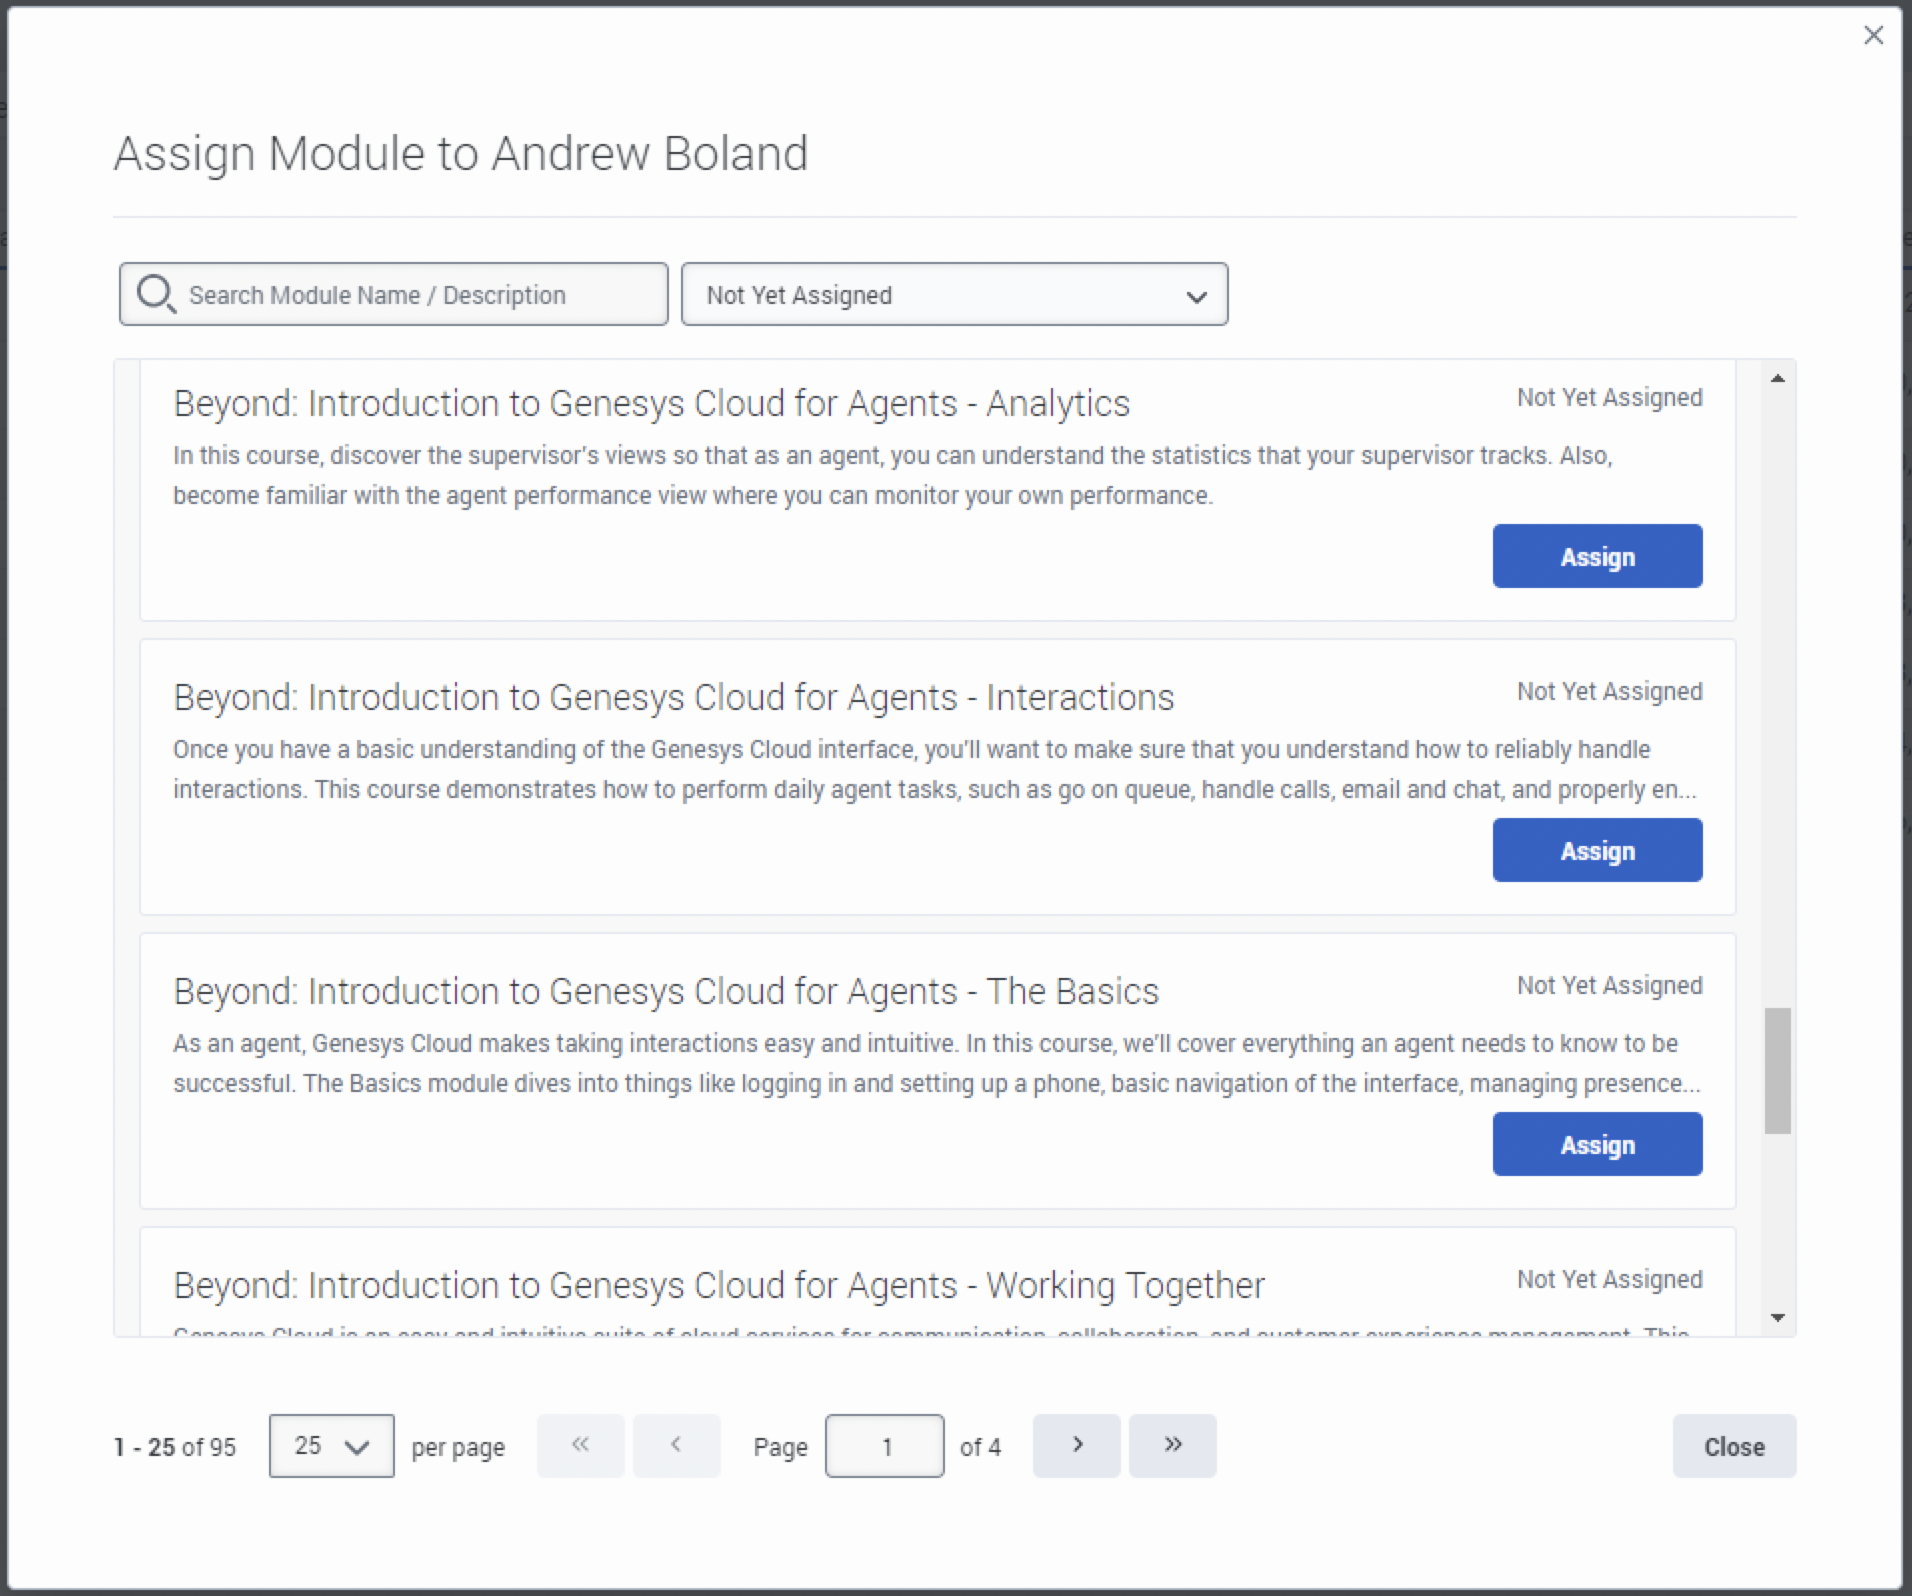
Task: Jump to the first page with double-chevron icon
Action: (x=580, y=1445)
